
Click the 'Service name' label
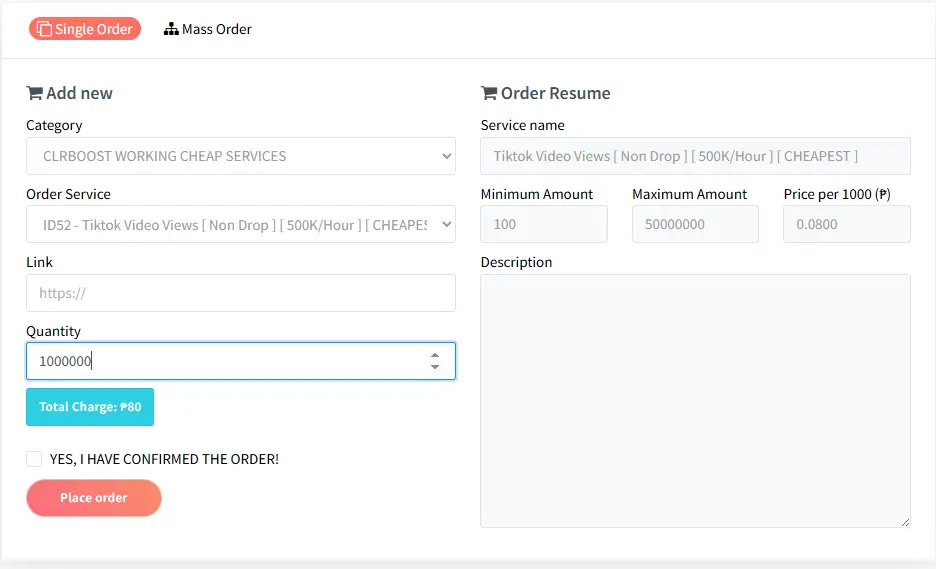522,125
